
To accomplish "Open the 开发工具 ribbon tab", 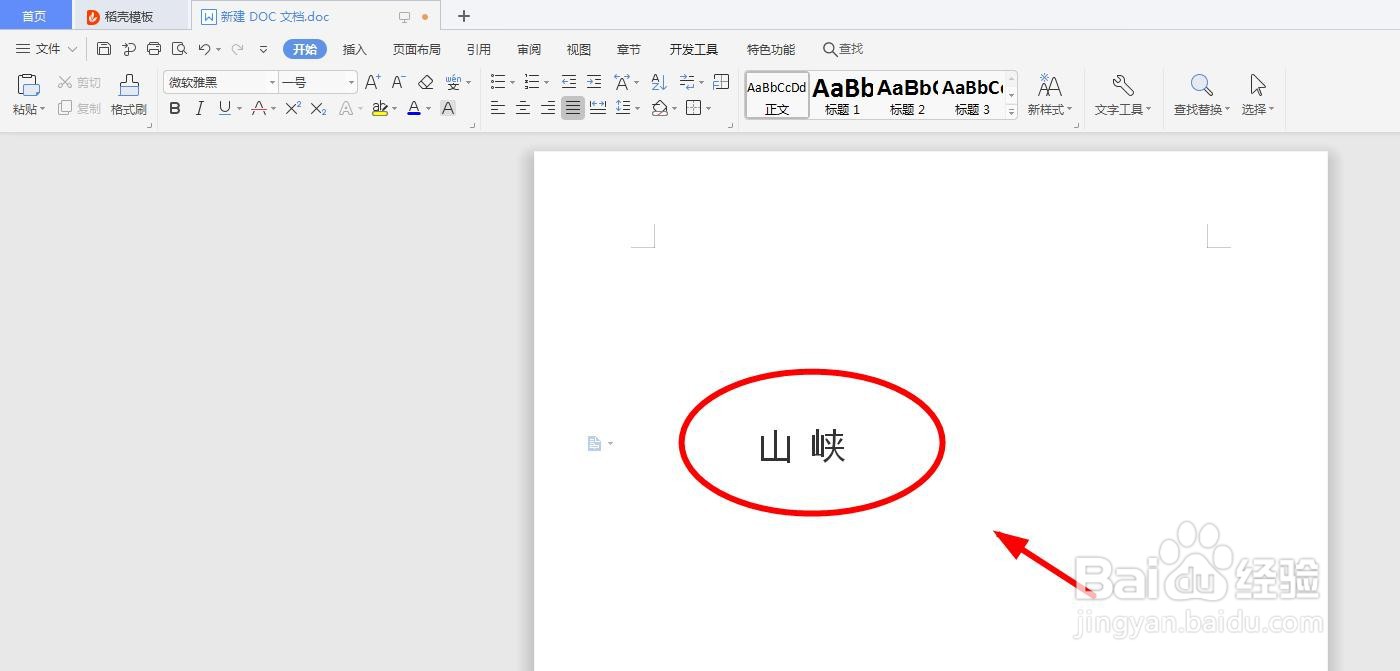I will pos(694,49).
